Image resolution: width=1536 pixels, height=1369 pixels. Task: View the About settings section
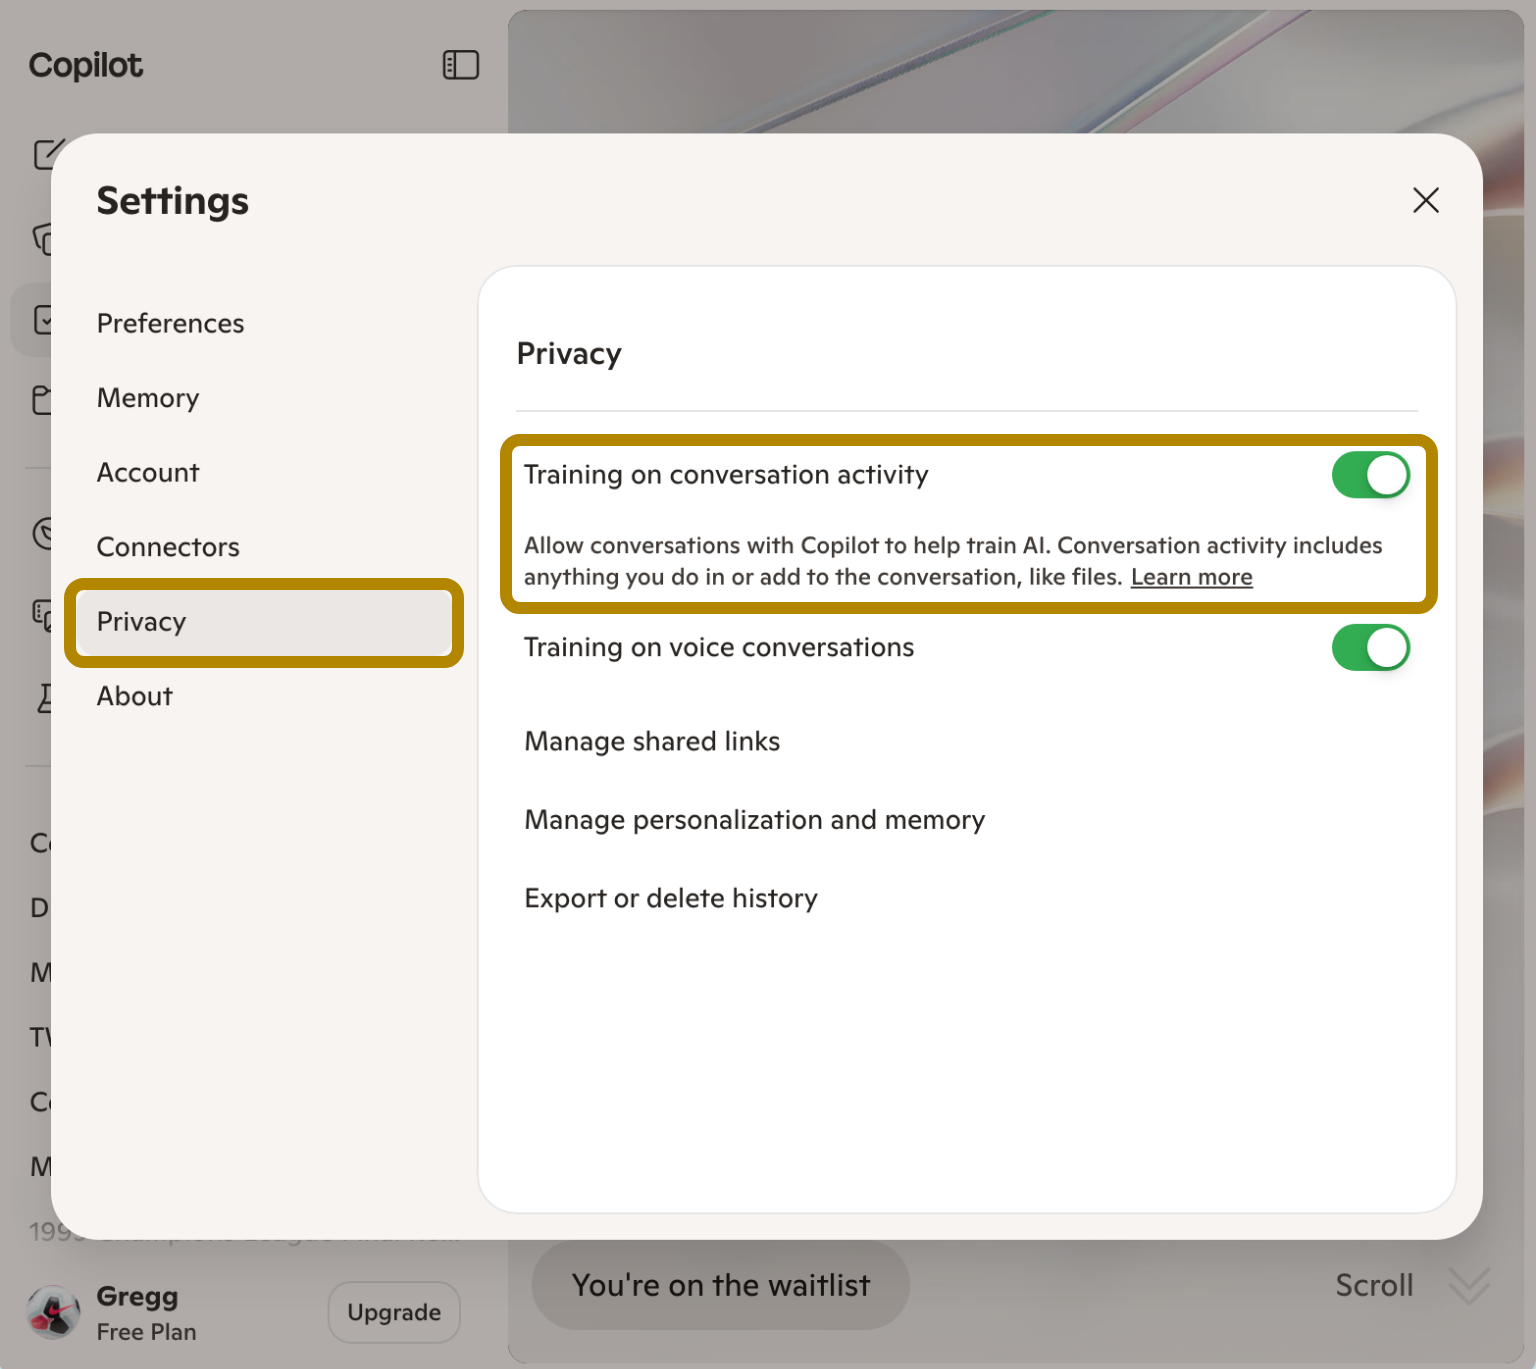[134, 696]
